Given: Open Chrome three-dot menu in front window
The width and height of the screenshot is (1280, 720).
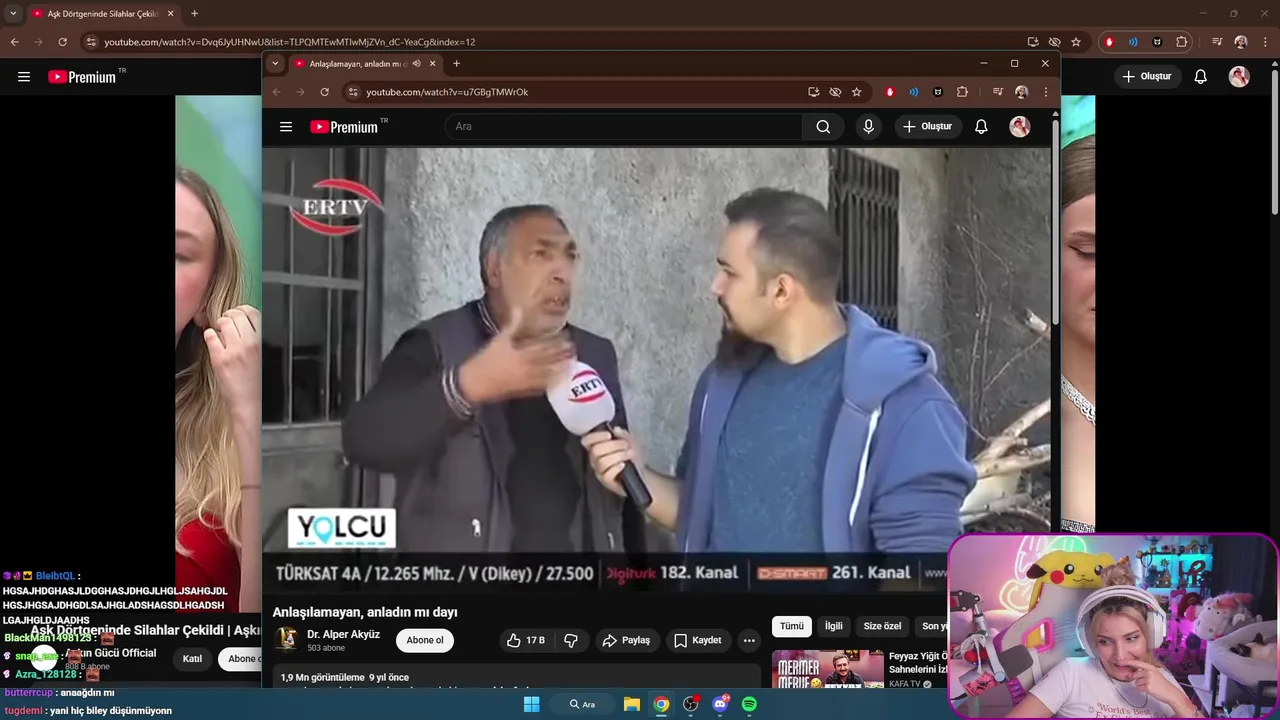Looking at the screenshot, I should pos(1046,92).
